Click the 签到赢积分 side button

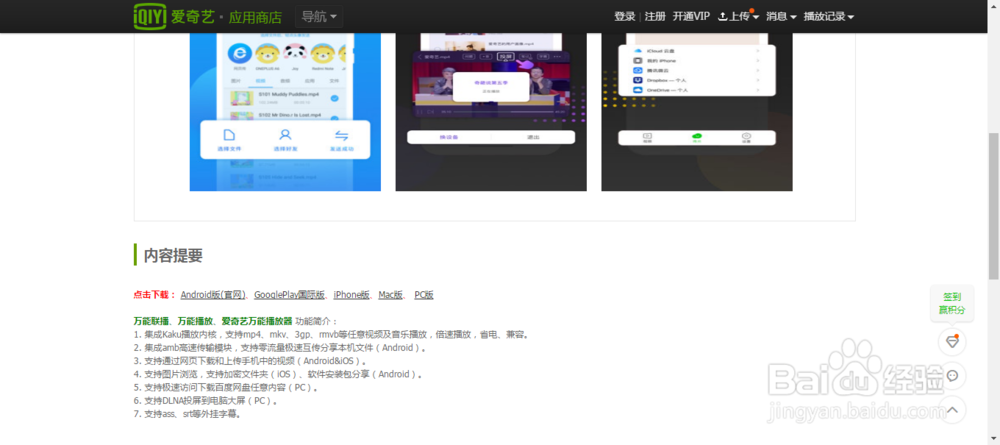coord(952,303)
